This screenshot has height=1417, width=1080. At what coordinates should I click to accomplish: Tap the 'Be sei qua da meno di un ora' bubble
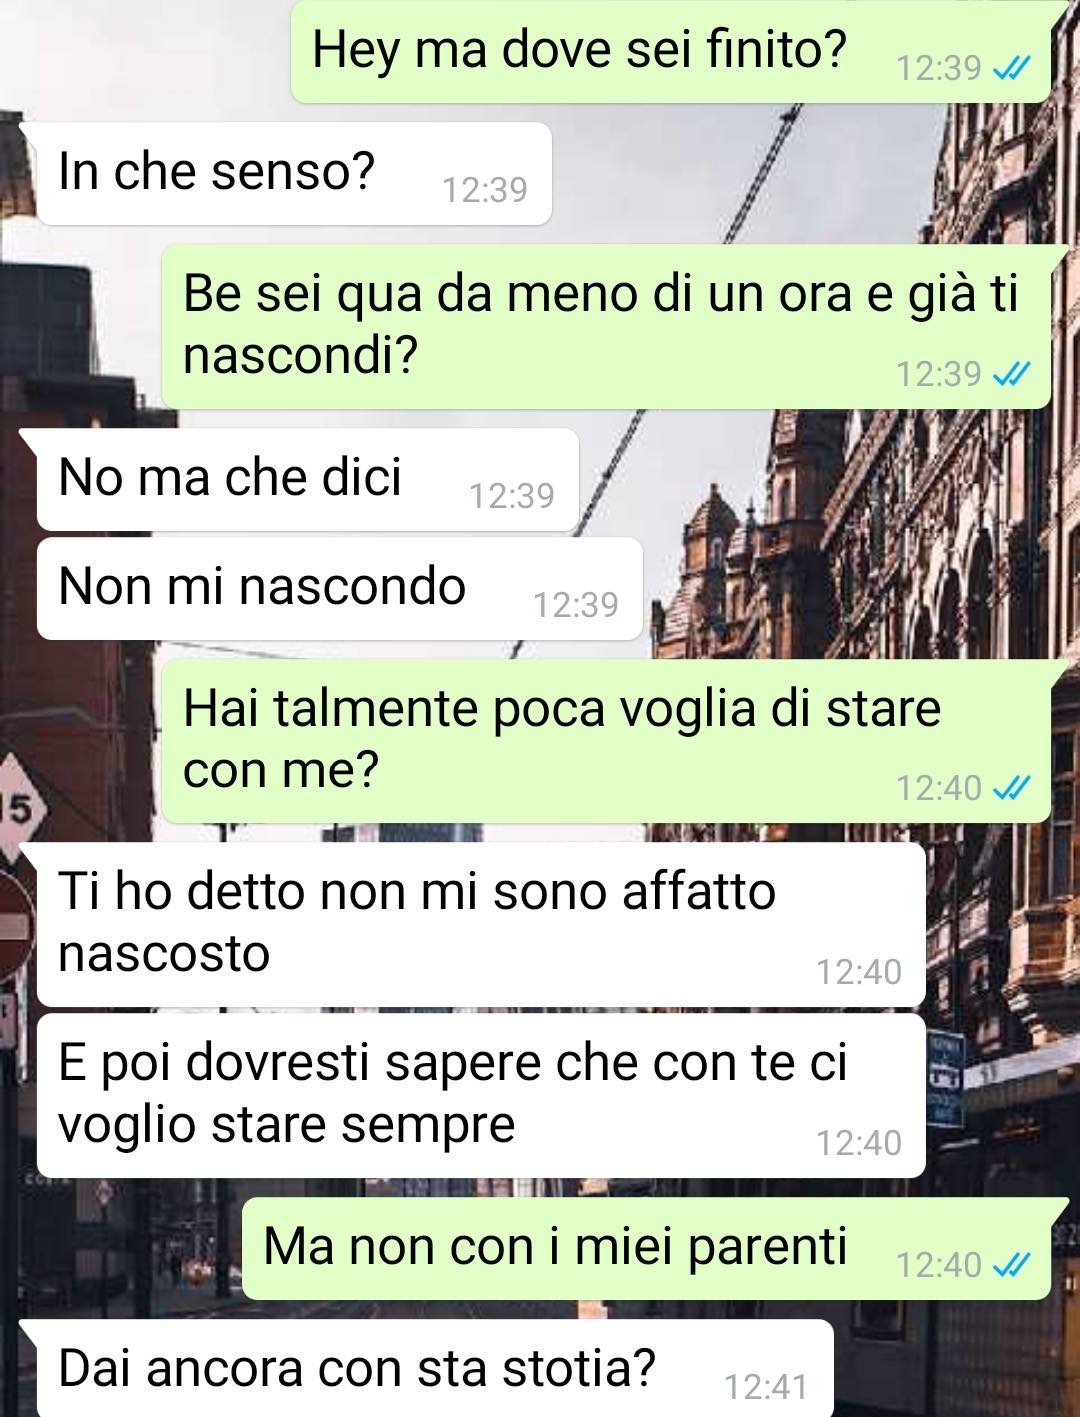[x=607, y=326]
